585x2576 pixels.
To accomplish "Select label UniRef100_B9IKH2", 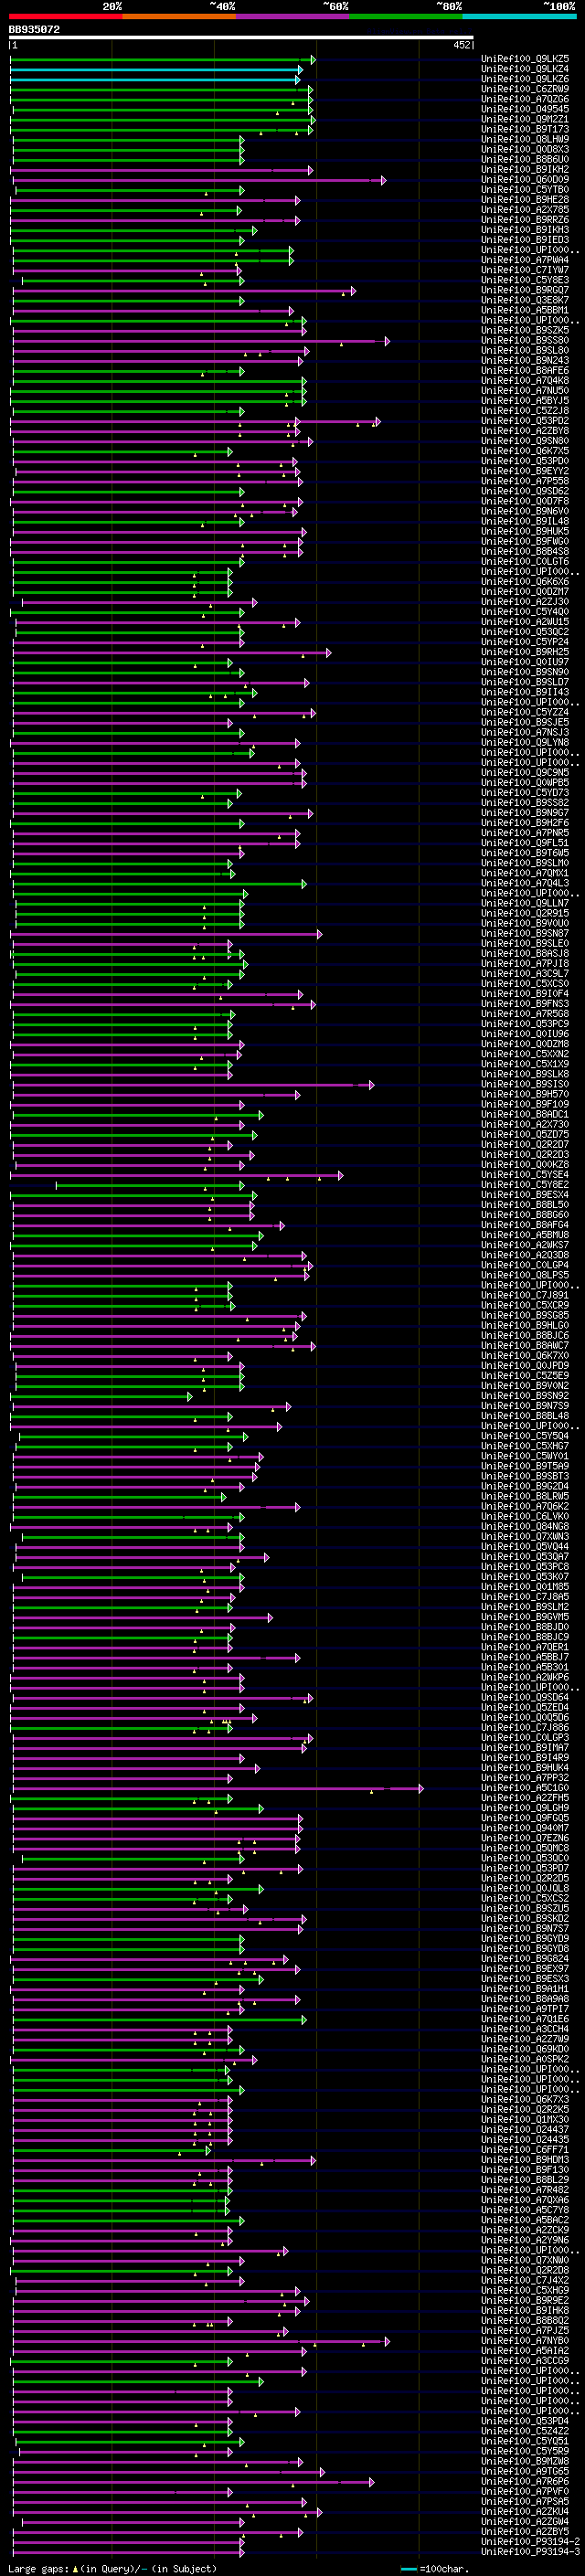I will click(x=525, y=170).
